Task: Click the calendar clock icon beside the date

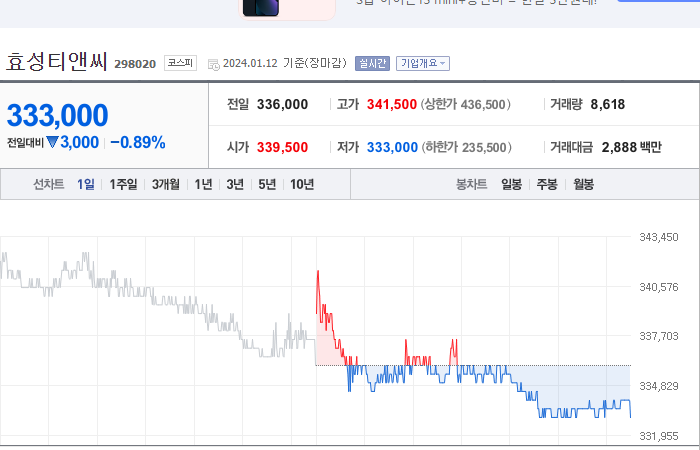Action: click(214, 64)
